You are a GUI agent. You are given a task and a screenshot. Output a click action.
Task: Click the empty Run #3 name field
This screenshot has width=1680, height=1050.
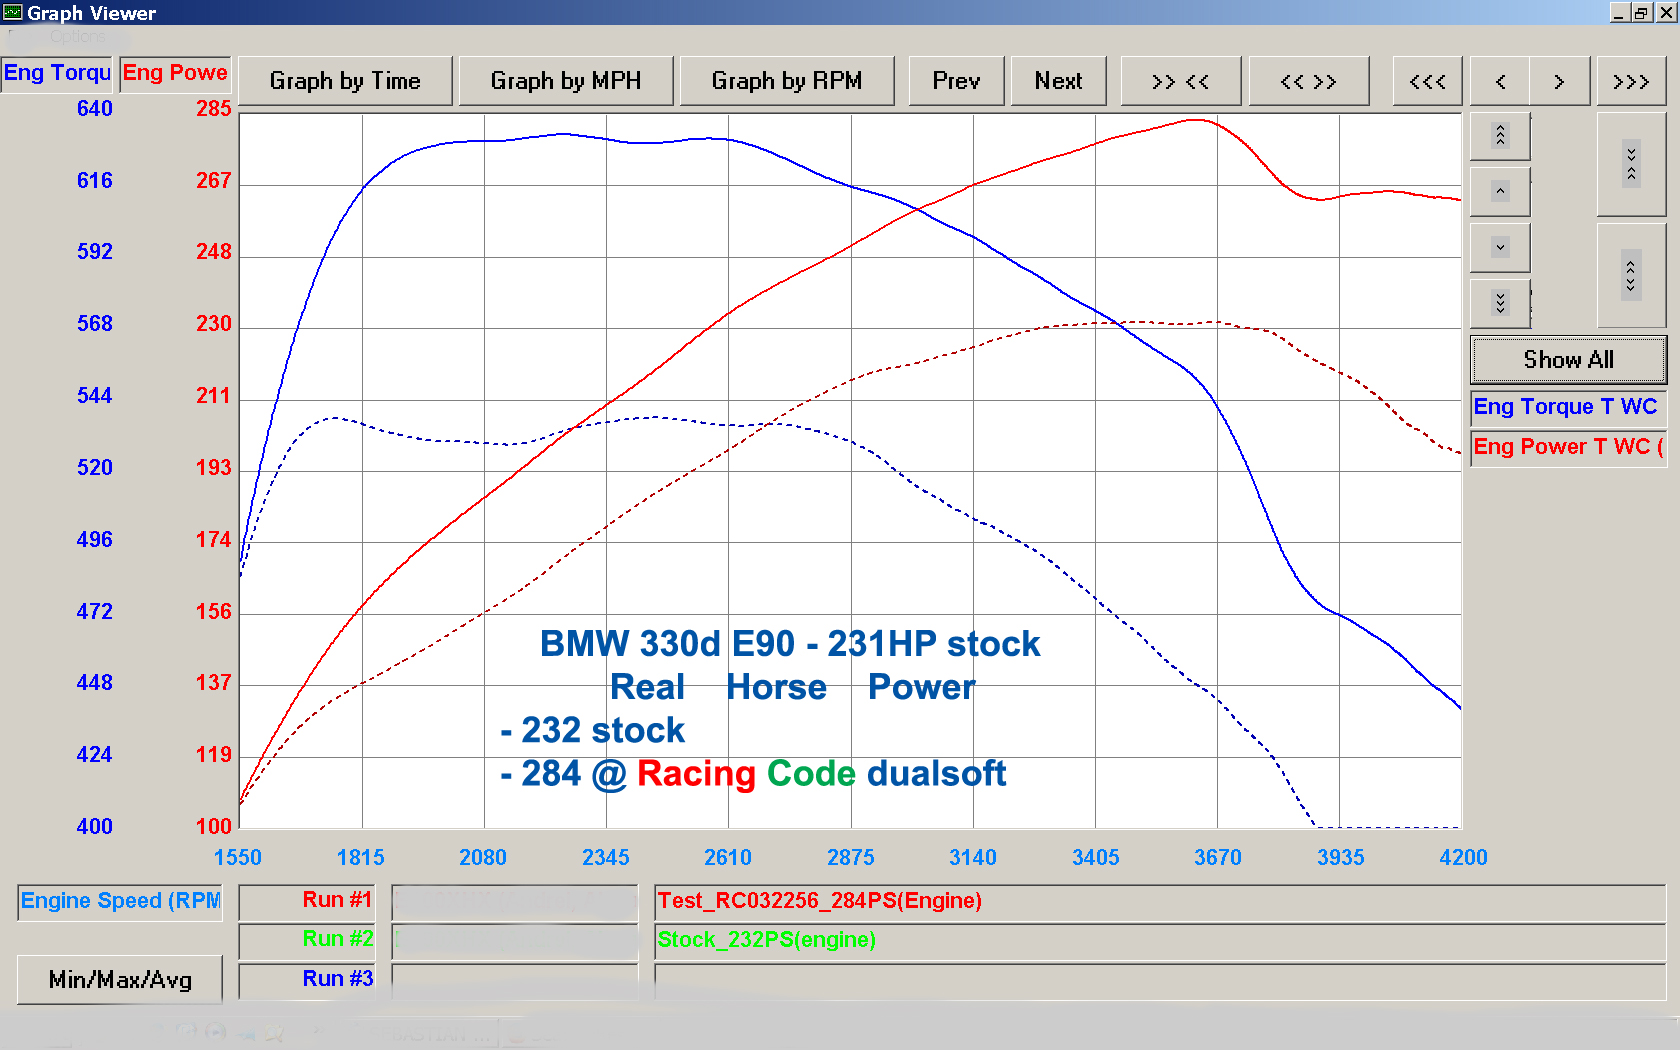(1160, 980)
